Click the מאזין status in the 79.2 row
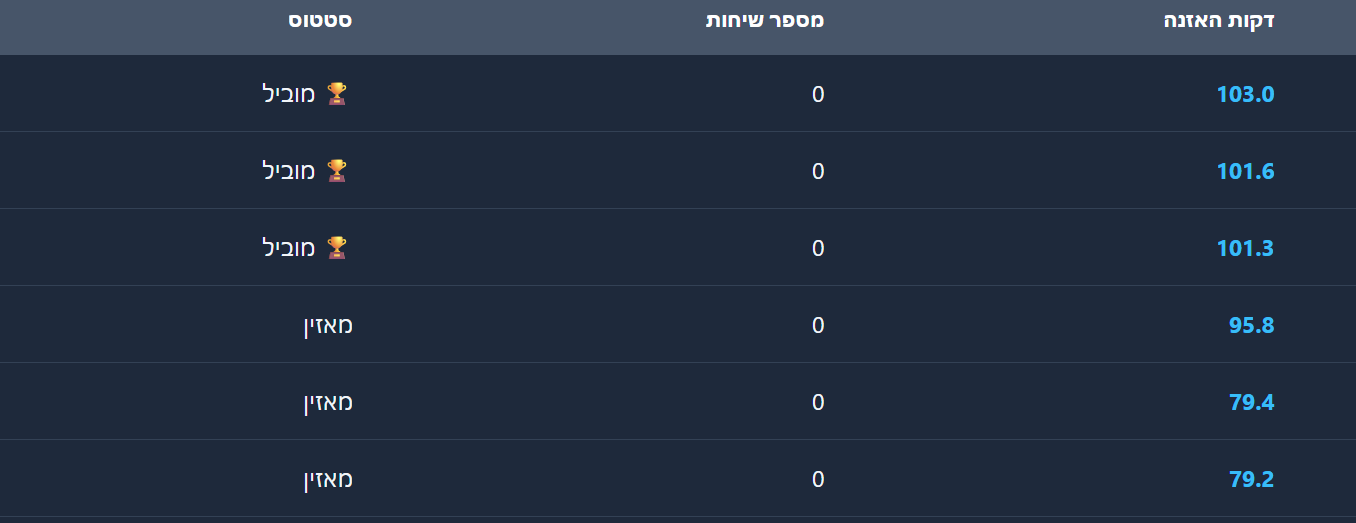 pyautogui.click(x=328, y=479)
